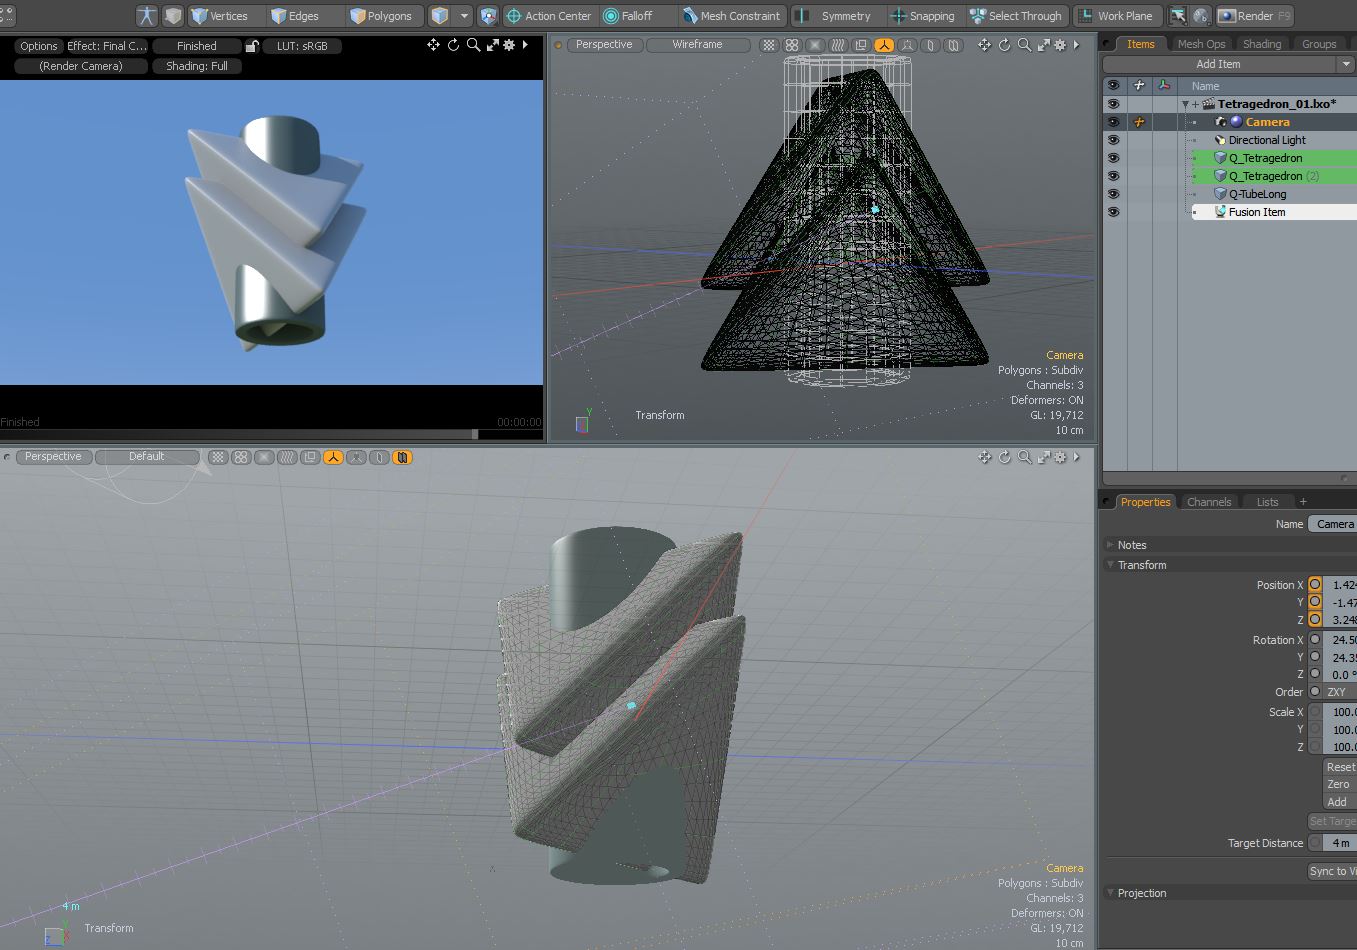1357x950 pixels.
Task: Open the Wireframe shading style dropdown
Action: pyautogui.click(x=698, y=45)
